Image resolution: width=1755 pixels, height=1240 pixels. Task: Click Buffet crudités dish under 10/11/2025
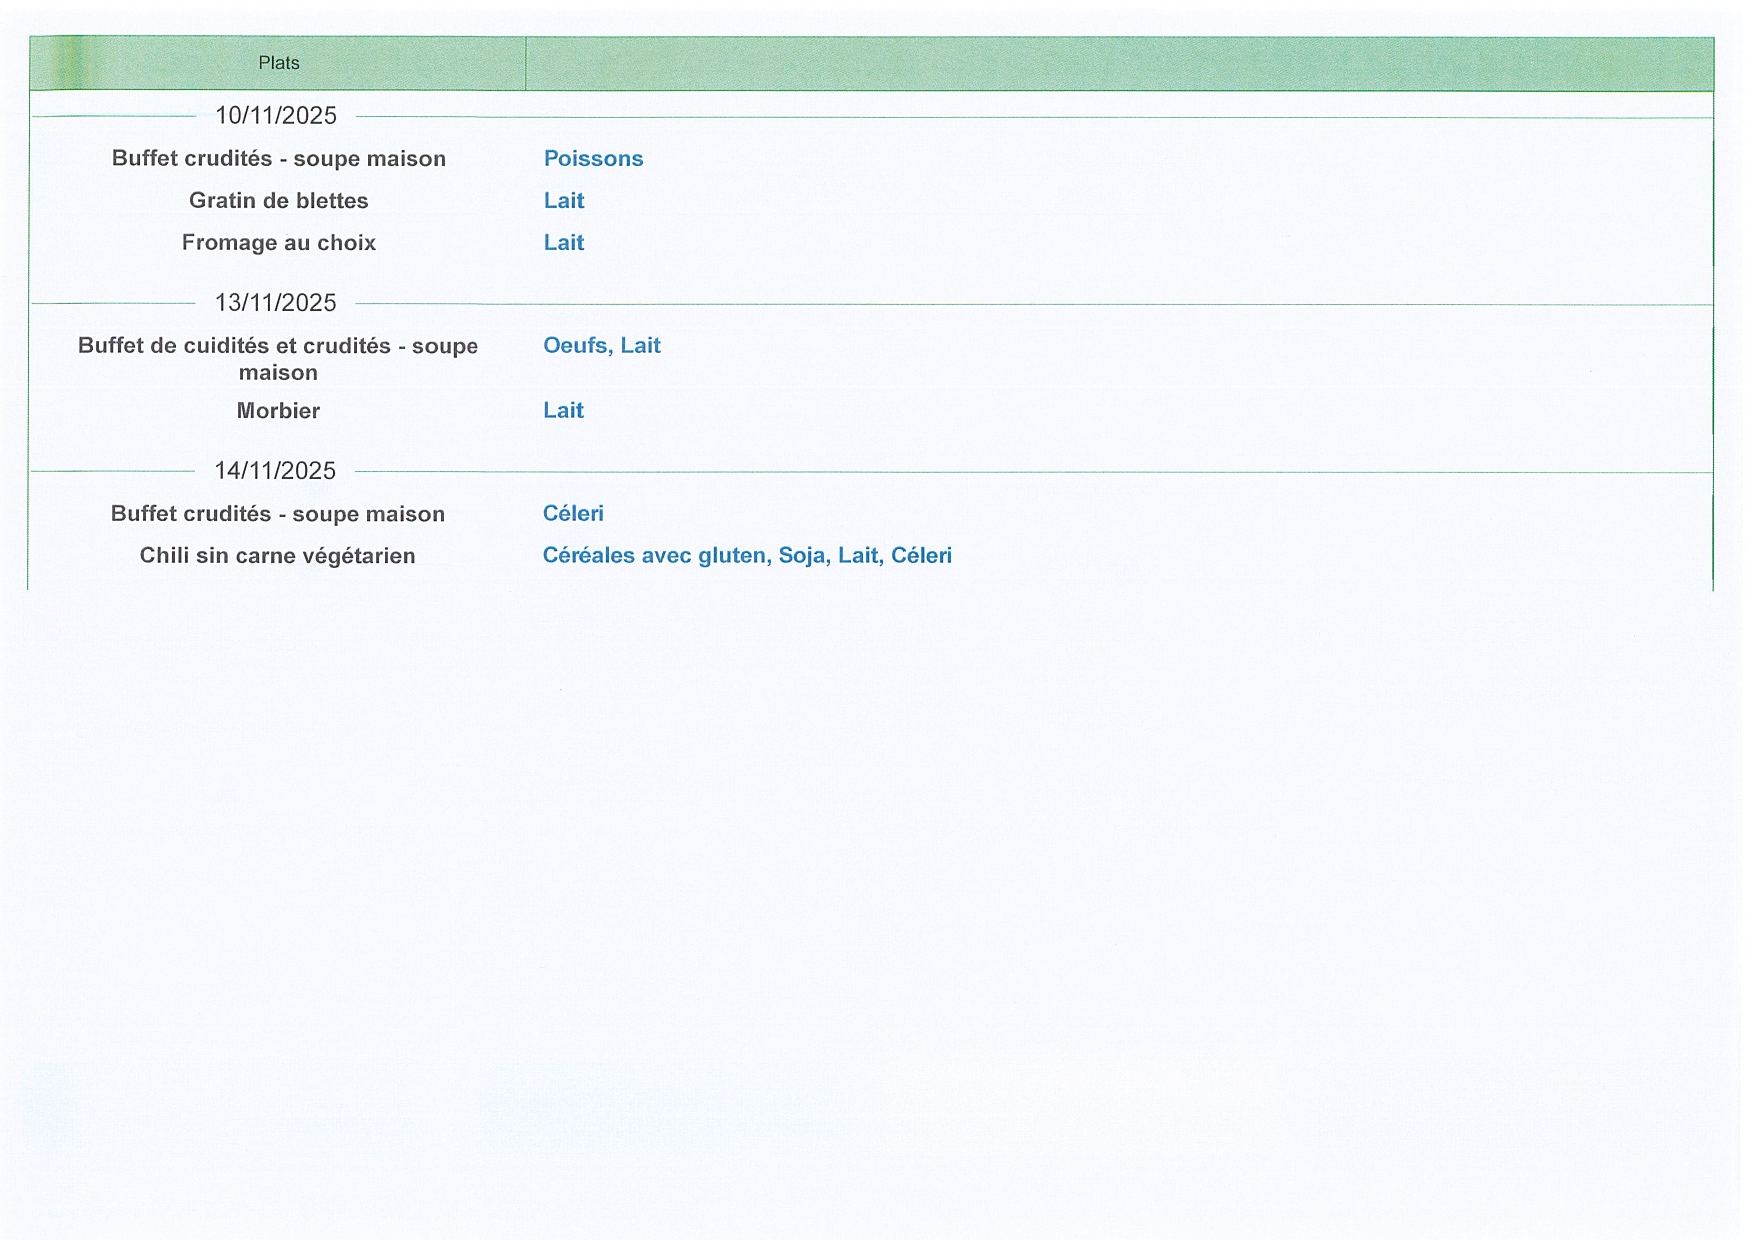click(278, 159)
